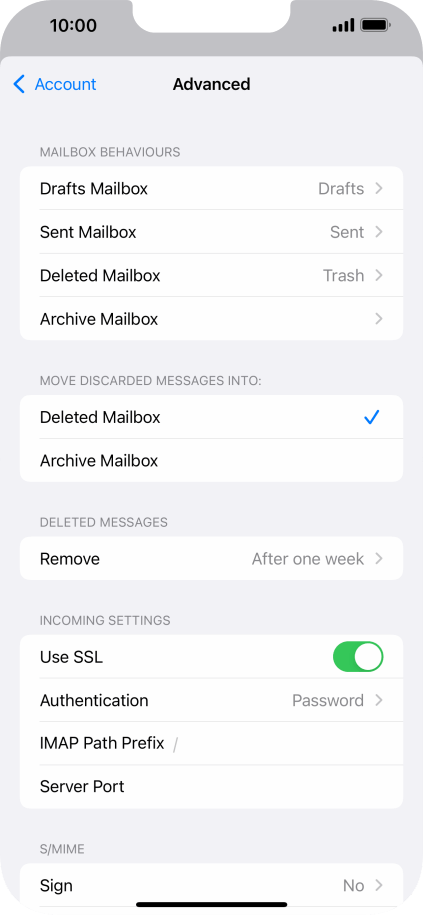Toggle the Use SSL switch off
This screenshot has height=915, width=423.
click(x=358, y=657)
